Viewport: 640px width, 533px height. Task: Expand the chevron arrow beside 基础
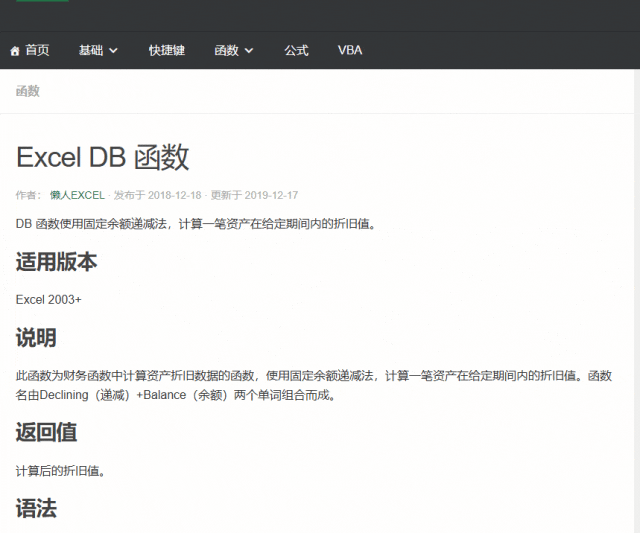[113, 50]
